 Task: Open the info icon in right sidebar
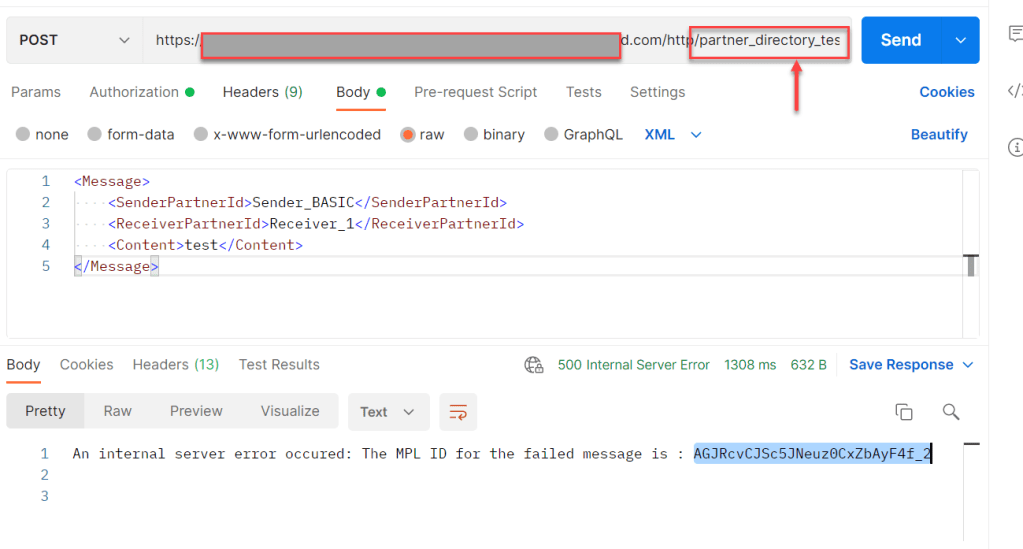pyautogui.click(x=1015, y=148)
